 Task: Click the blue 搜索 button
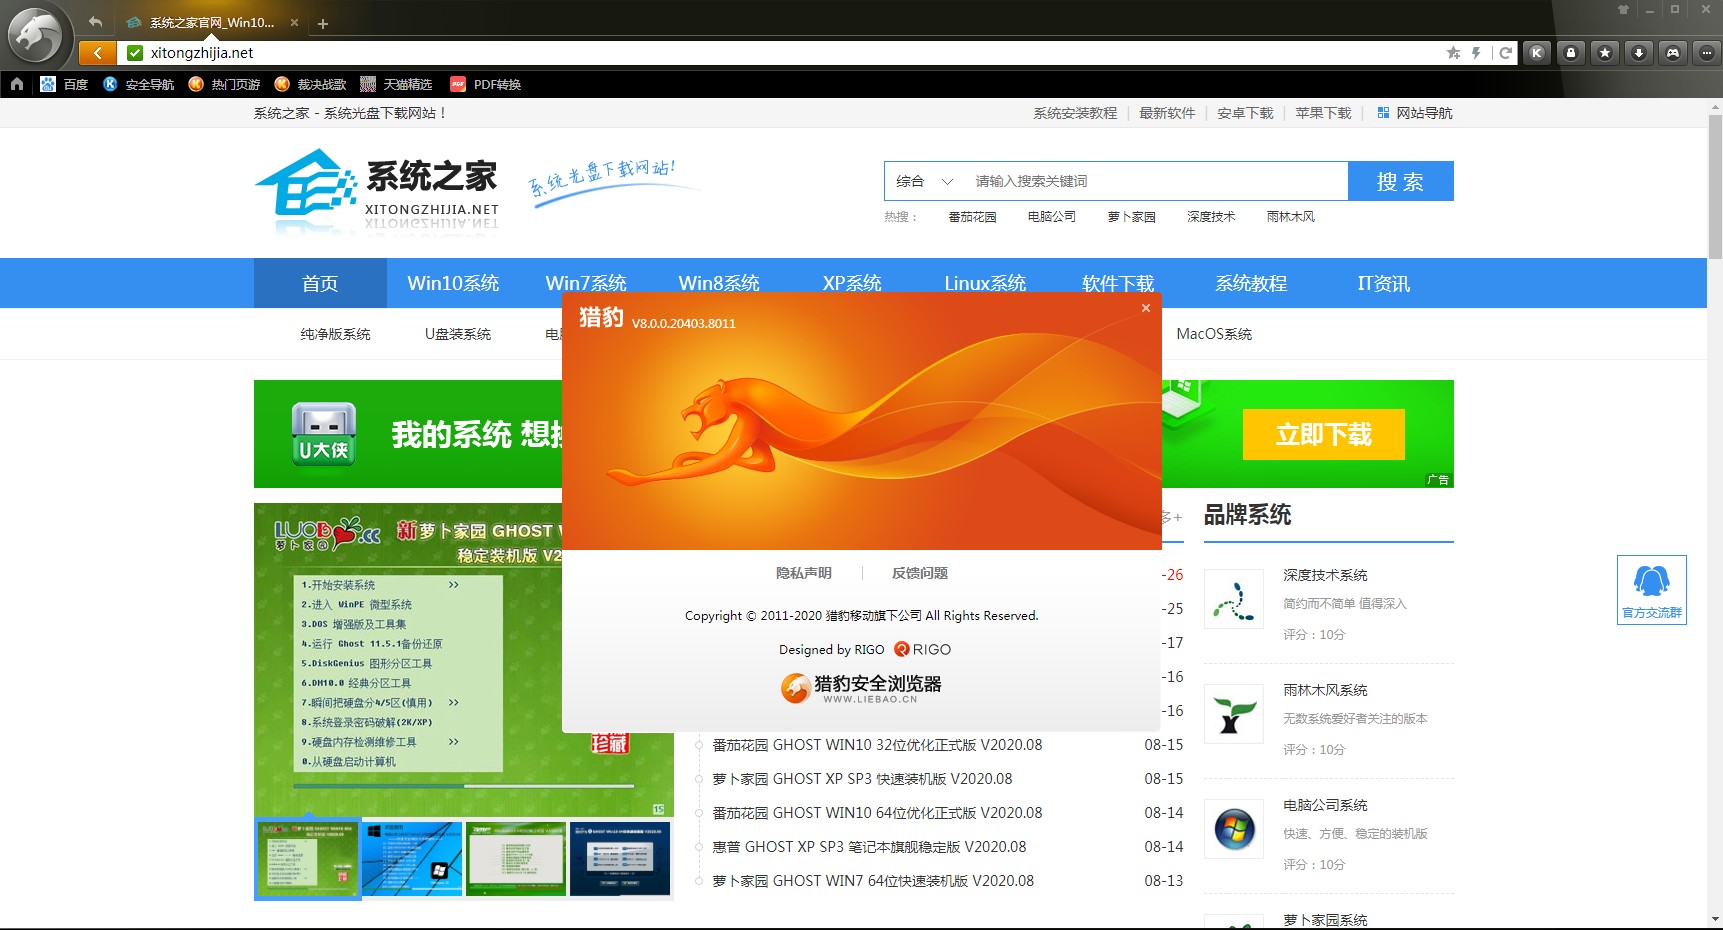[x=1400, y=181]
